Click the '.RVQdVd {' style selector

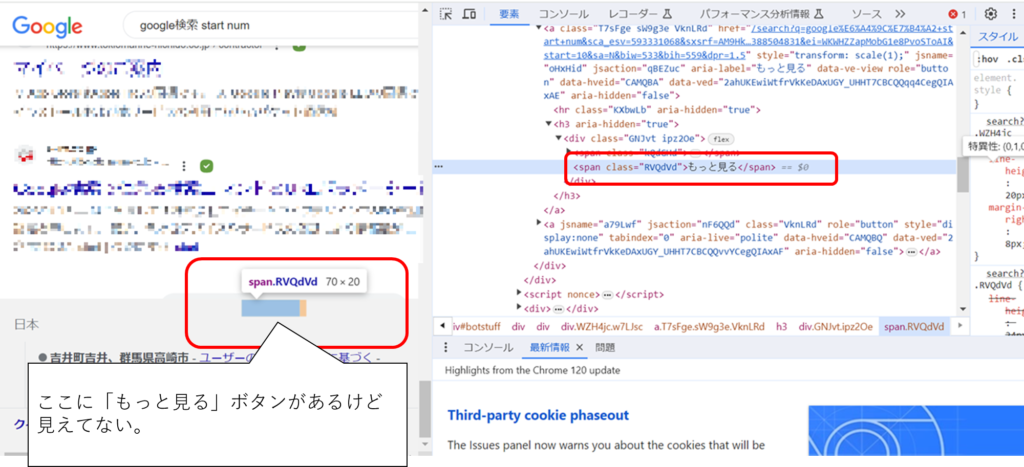click(997, 285)
